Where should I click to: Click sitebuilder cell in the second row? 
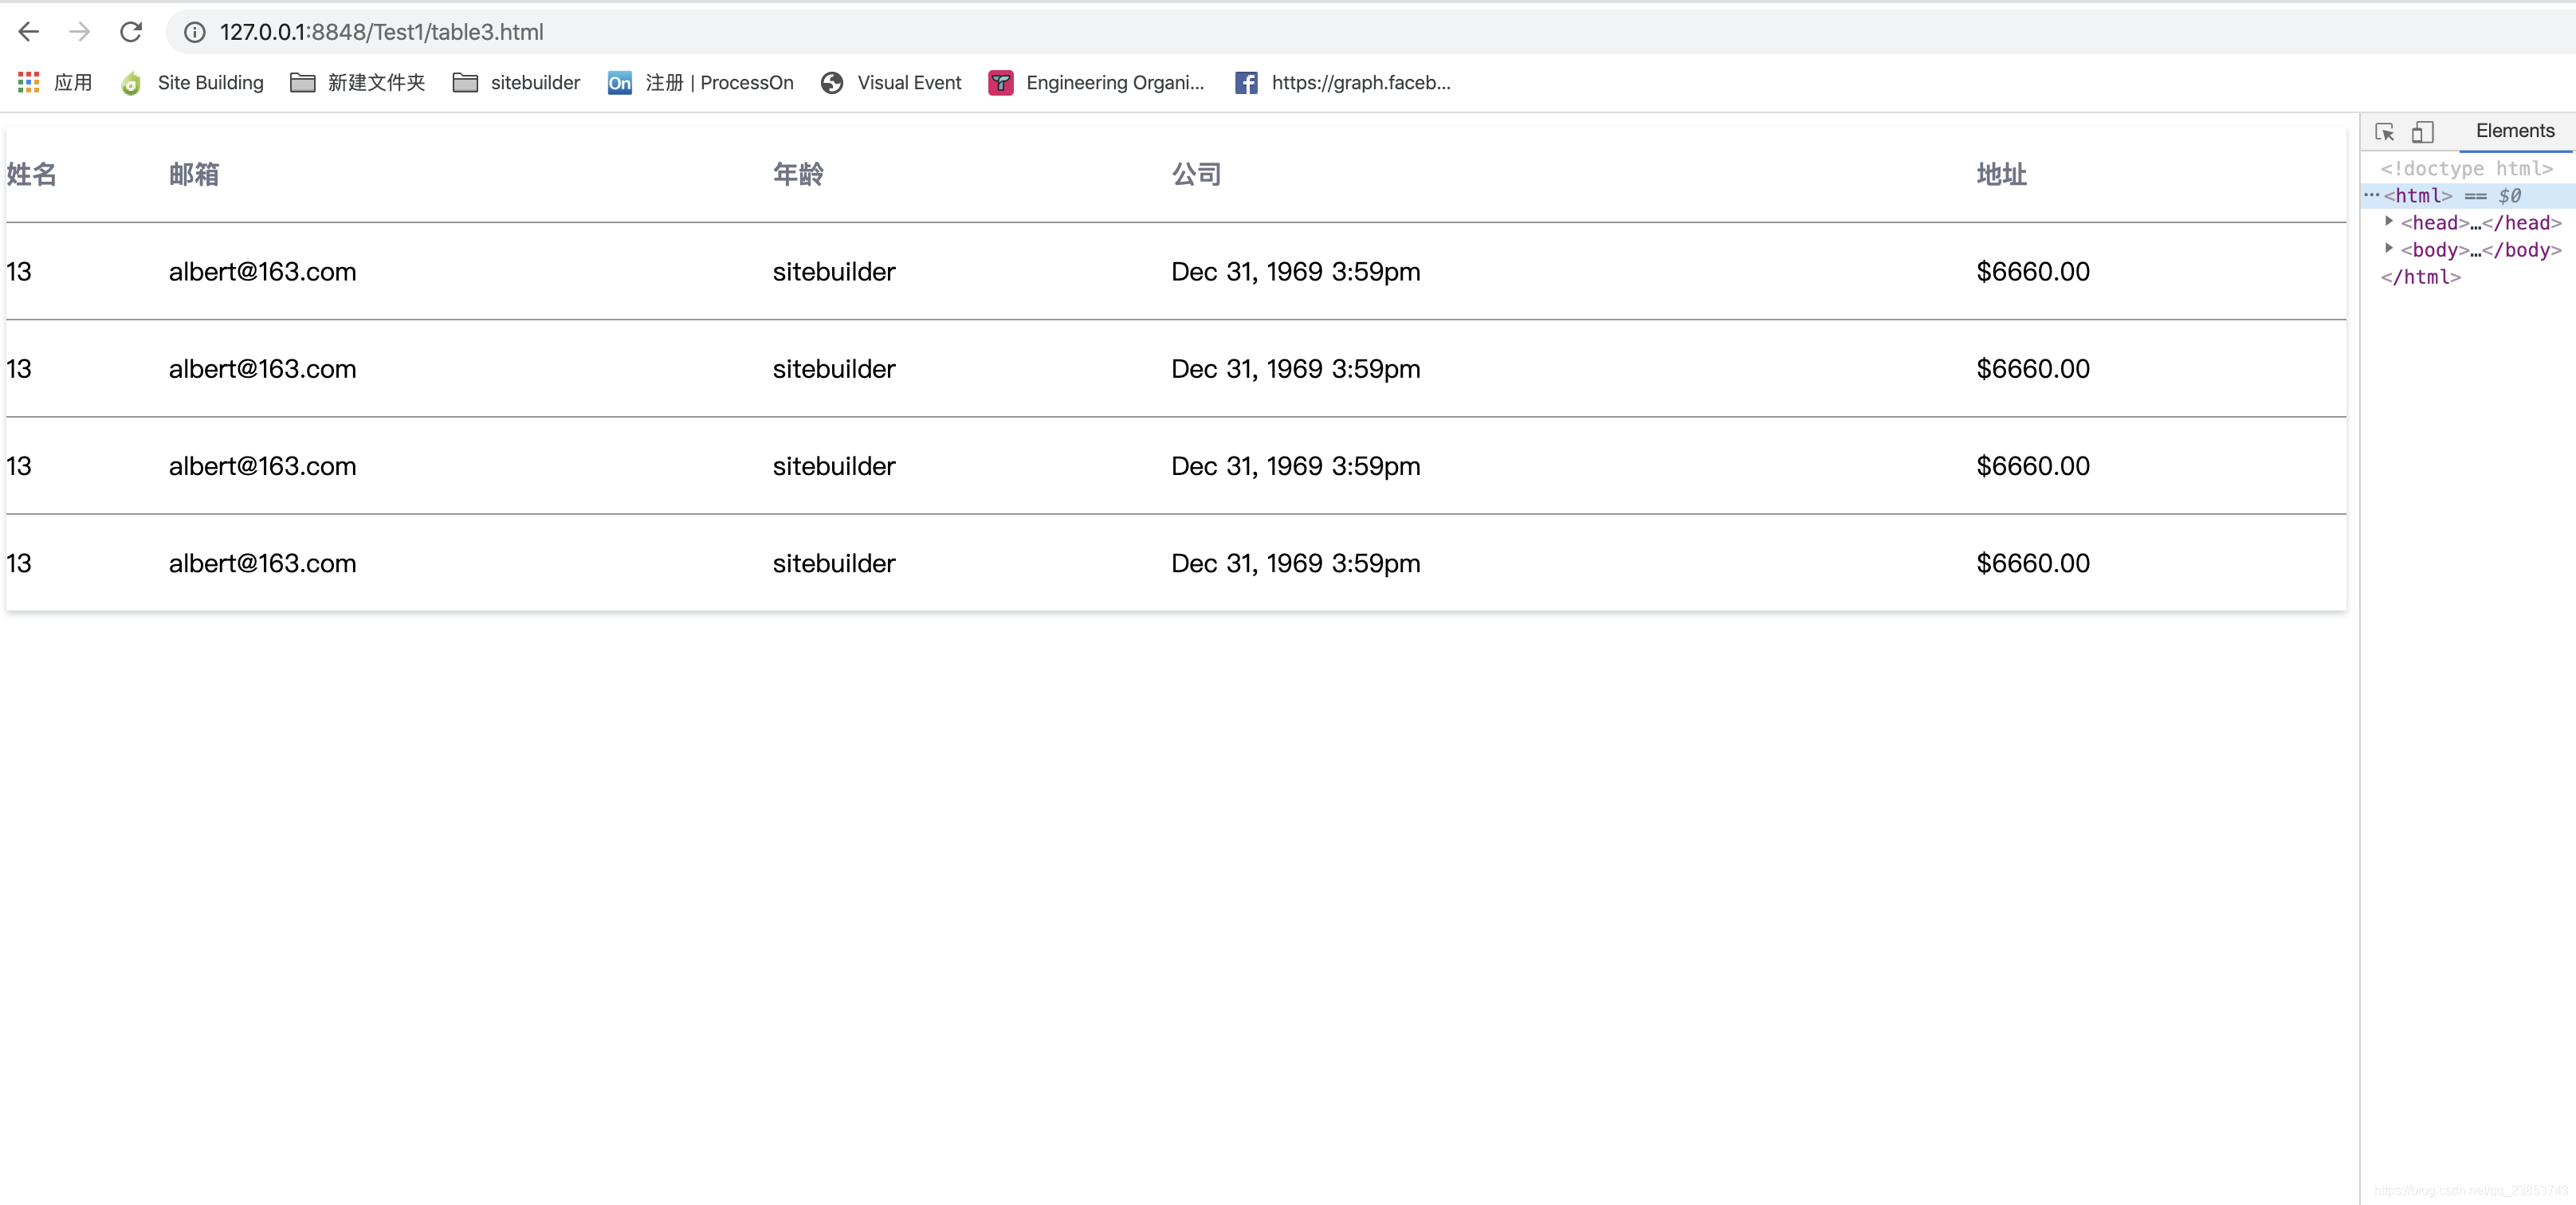834,369
